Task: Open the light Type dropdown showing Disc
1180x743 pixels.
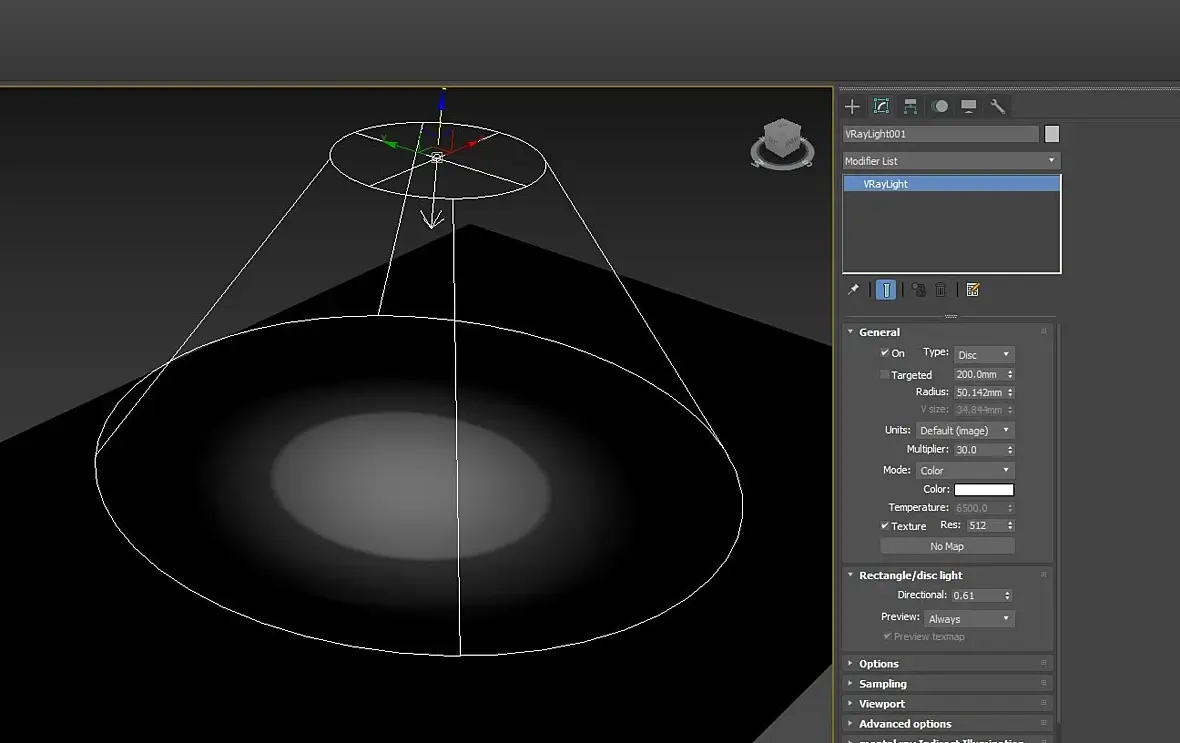Action: [984, 354]
